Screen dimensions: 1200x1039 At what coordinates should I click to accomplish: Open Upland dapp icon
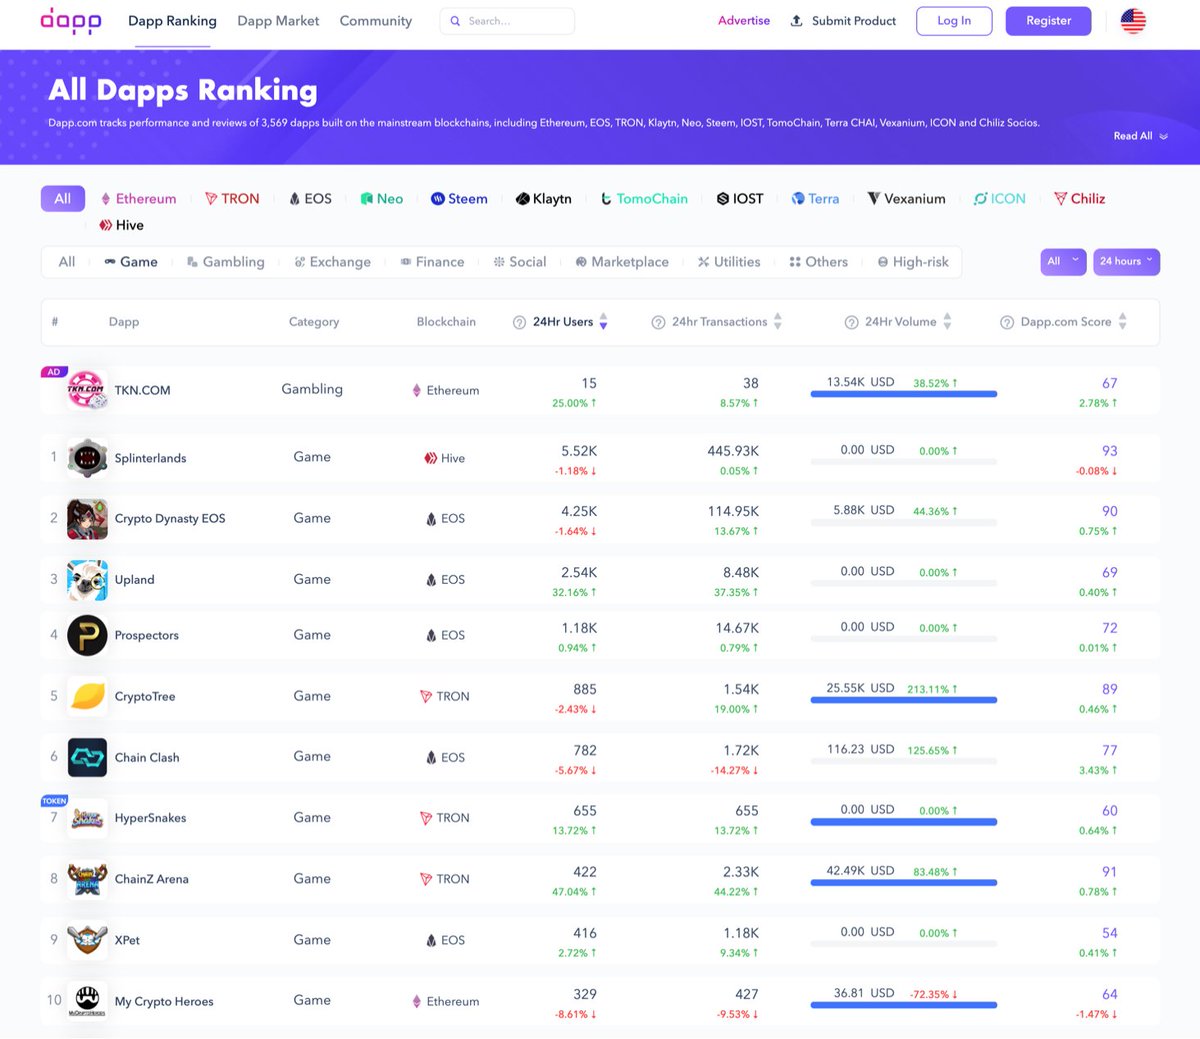coord(87,580)
